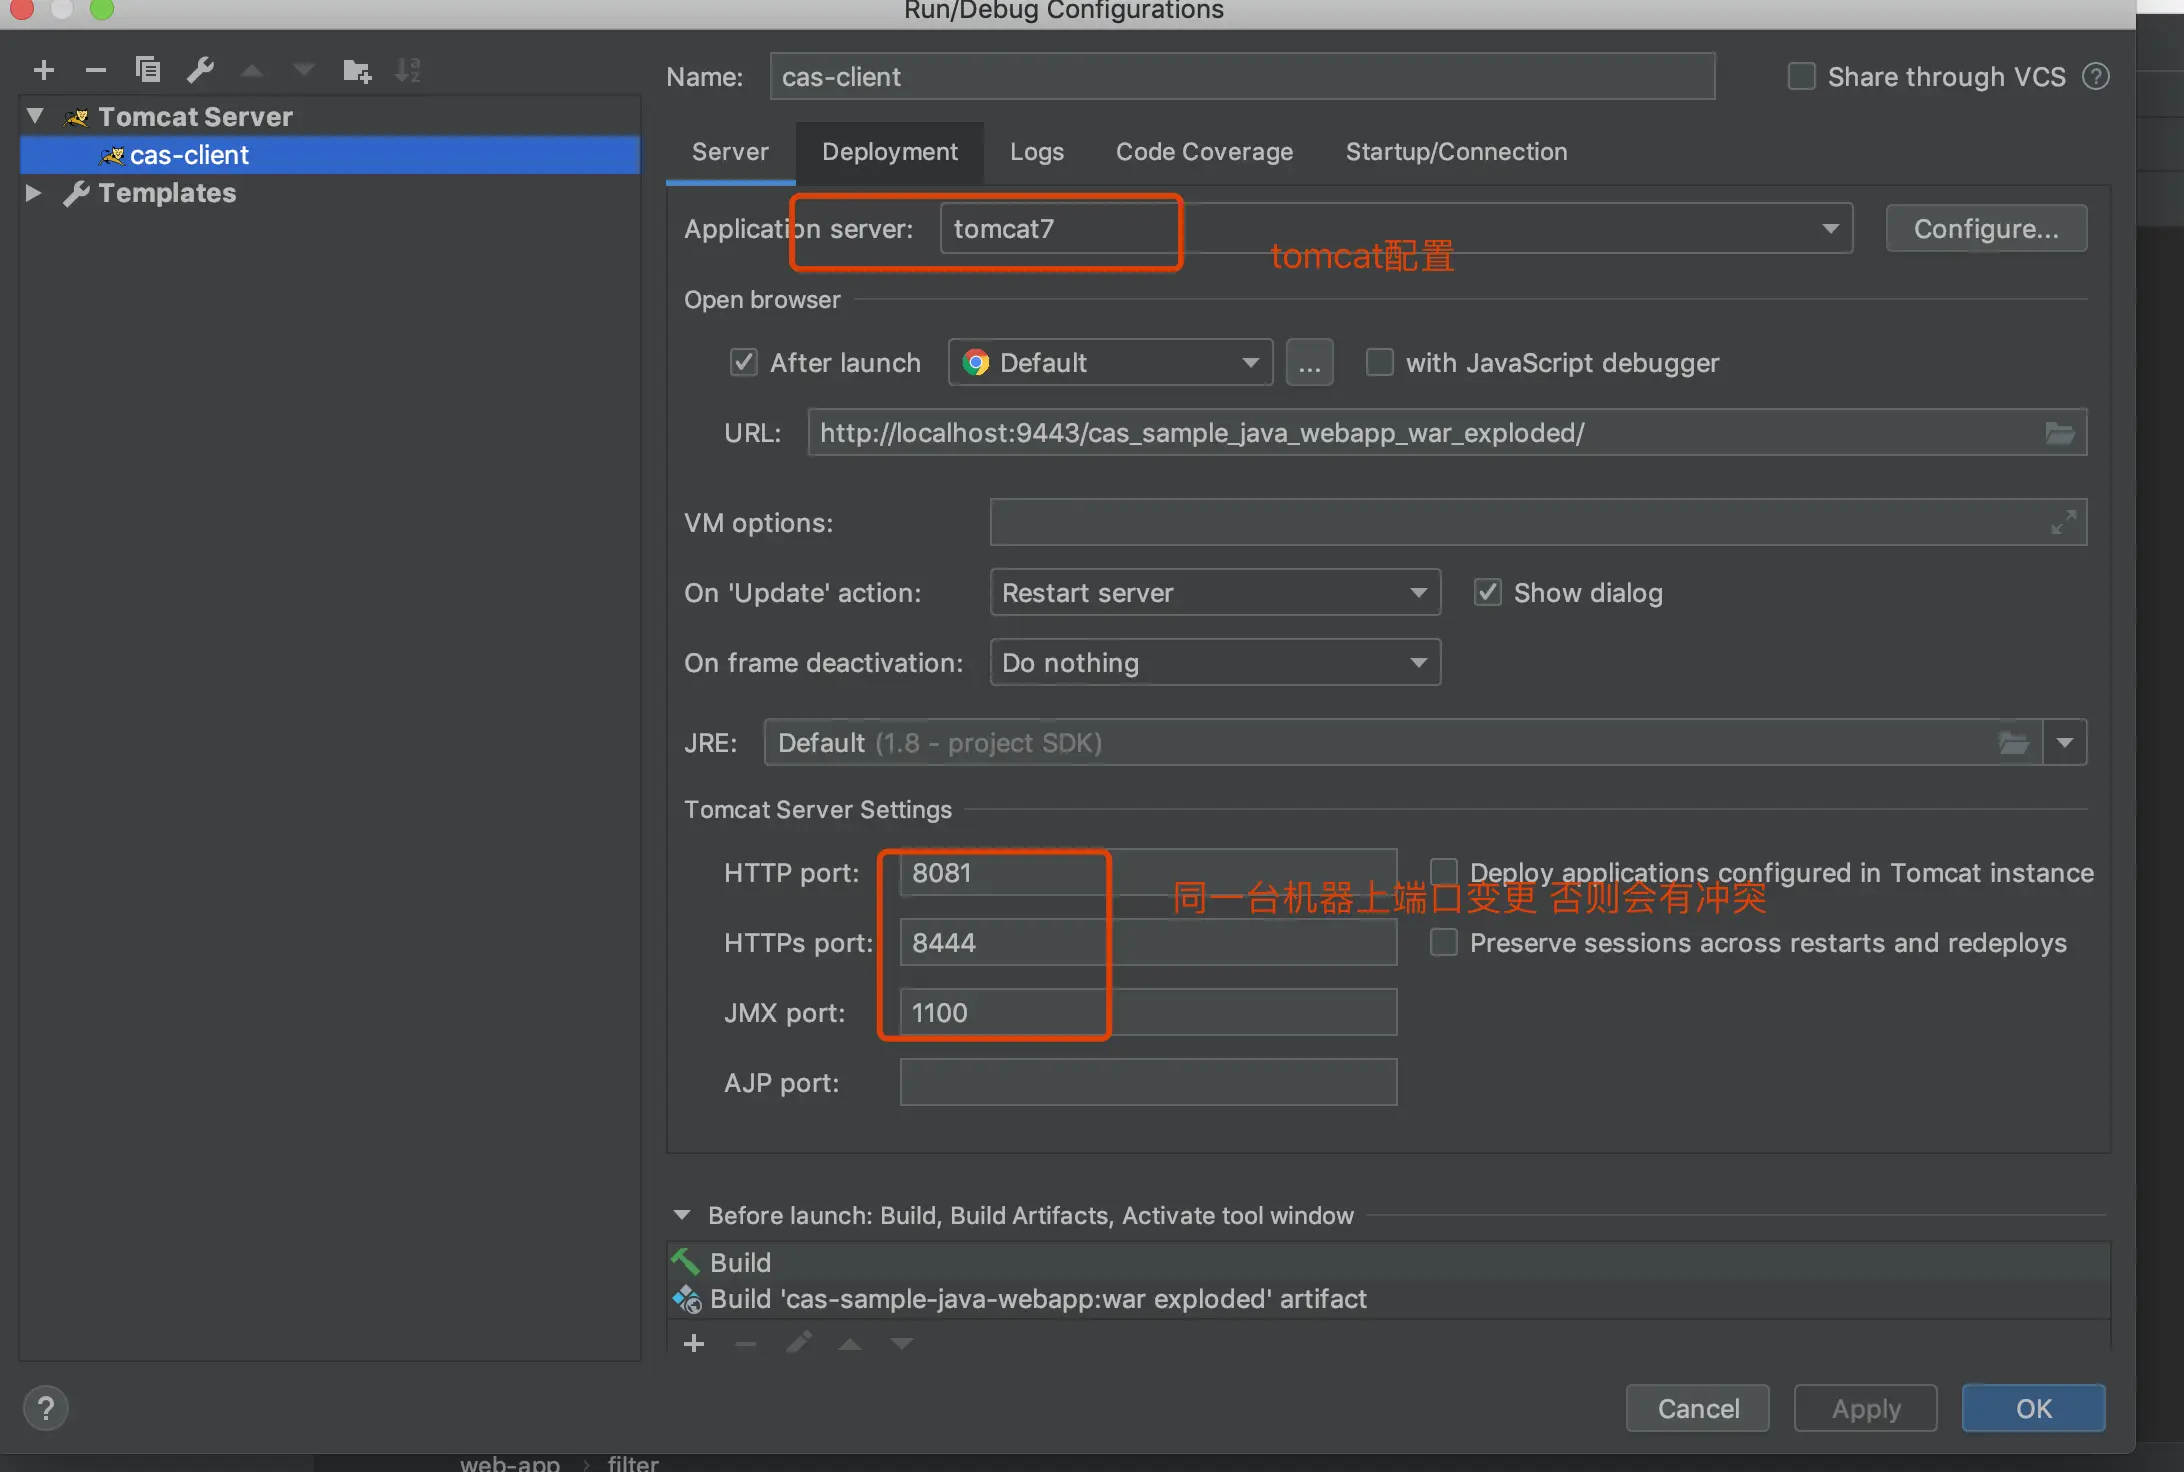This screenshot has width=2184, height=1472.
Task: Click the copy configuration icon
Action: (x=148, y=70)
